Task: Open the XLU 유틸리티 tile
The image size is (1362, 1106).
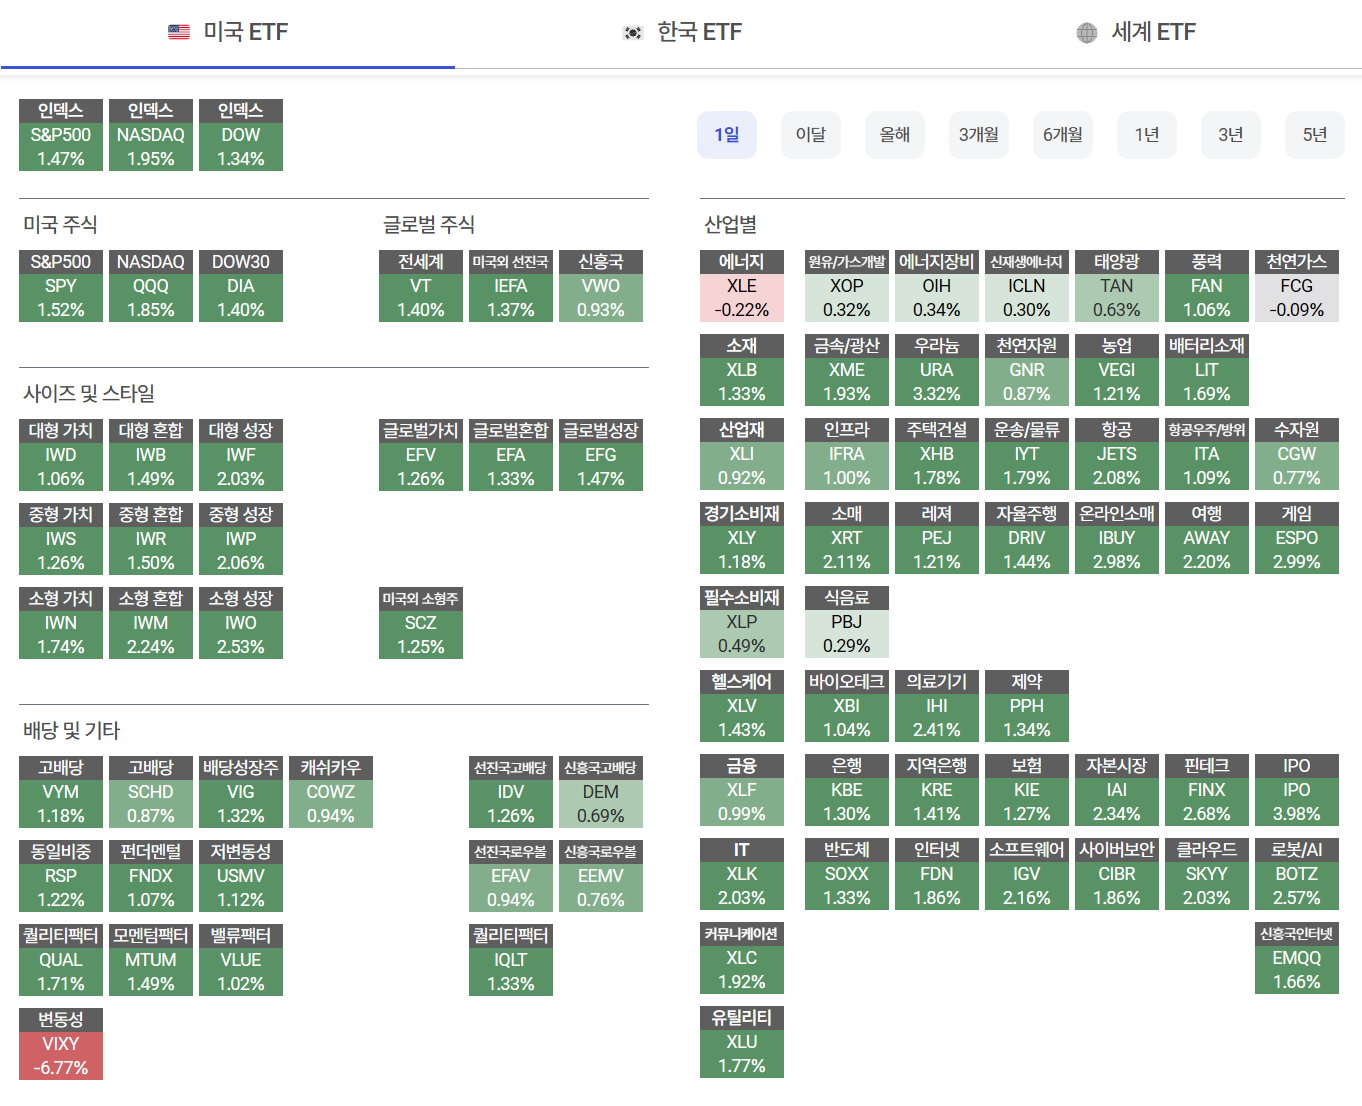Action: [742, 1042]
